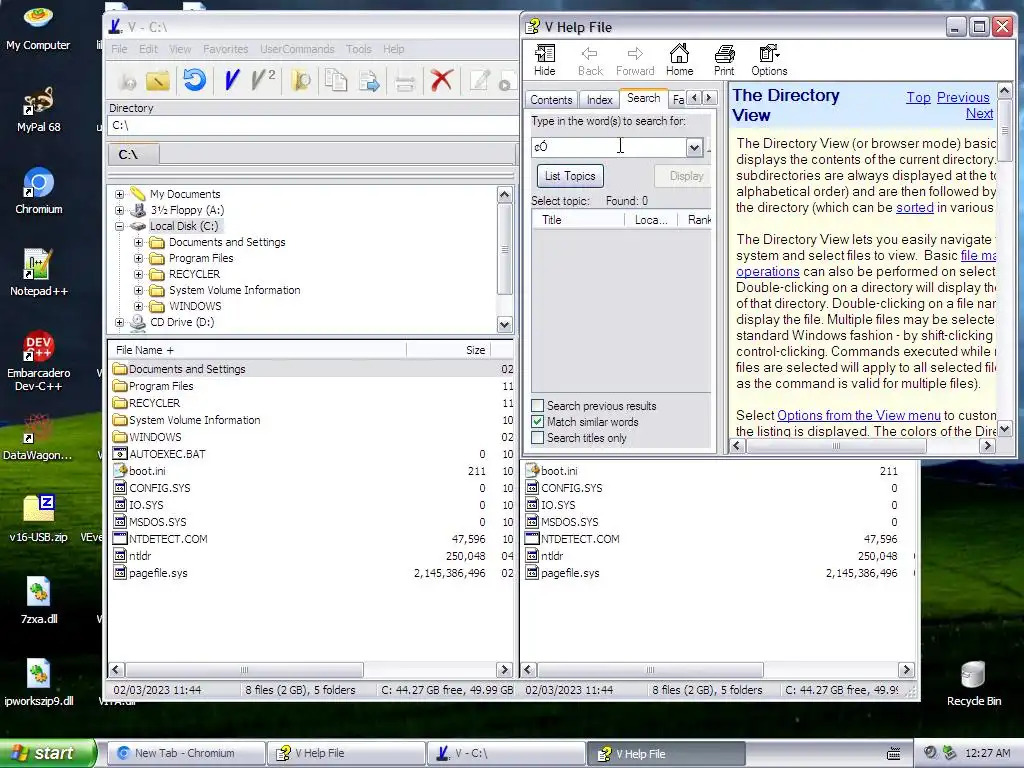Click the V2 second view icon
Screen dimensions: 1024x768
tap(263, 80)
